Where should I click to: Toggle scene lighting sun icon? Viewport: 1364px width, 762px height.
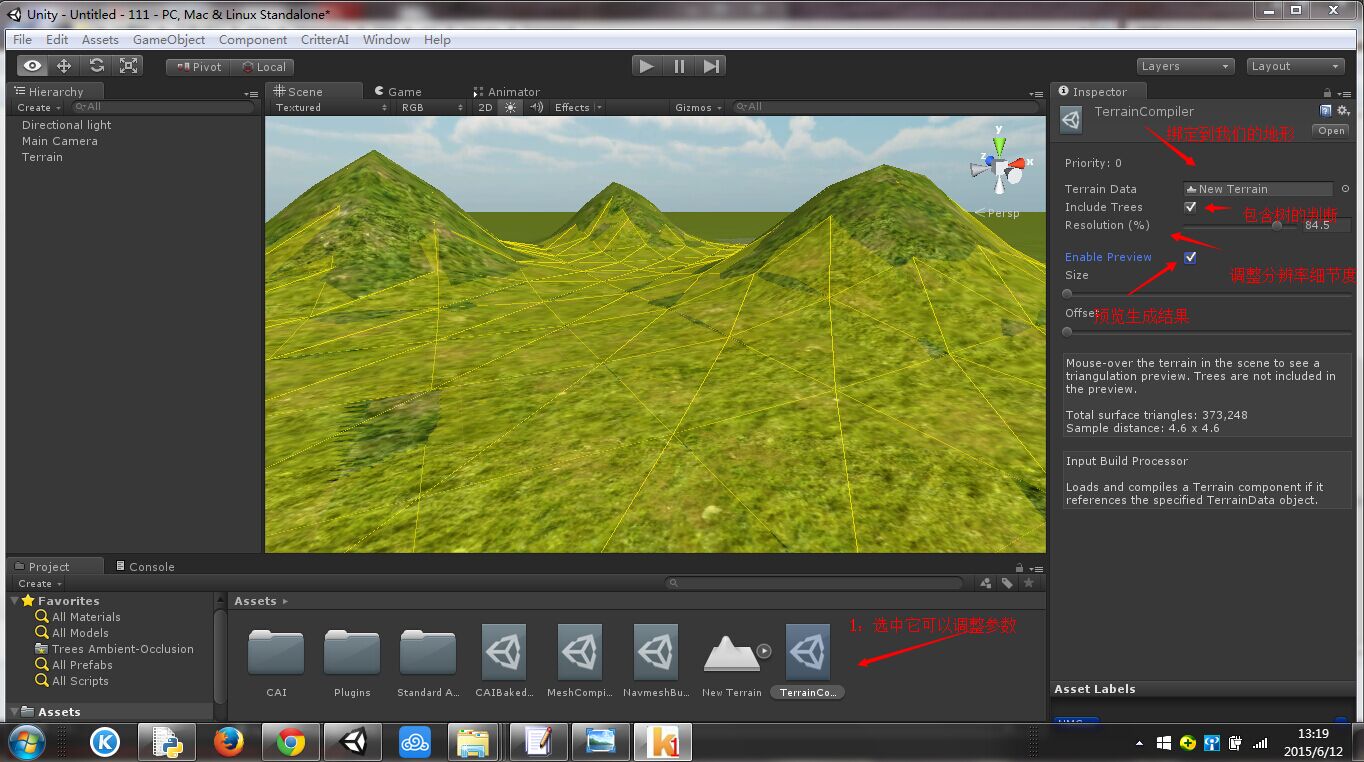(x=511, y=107)
